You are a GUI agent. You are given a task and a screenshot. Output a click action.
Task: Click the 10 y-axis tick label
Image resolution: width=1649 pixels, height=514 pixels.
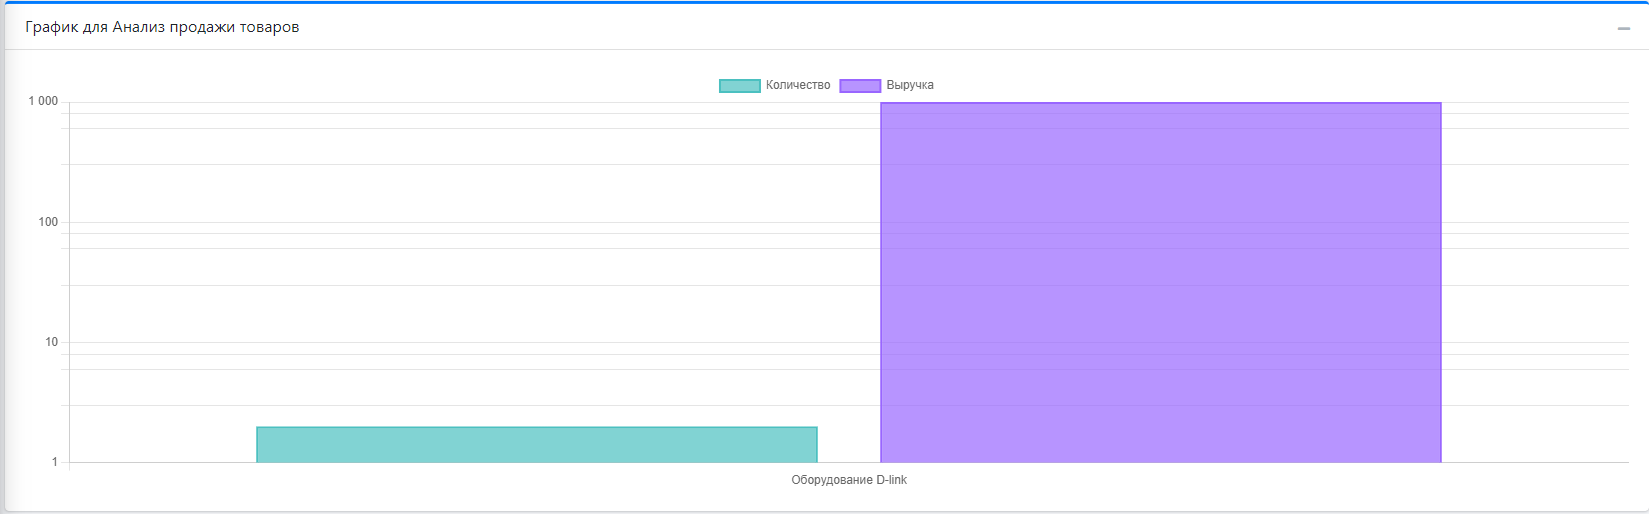[x=51, y=342]
